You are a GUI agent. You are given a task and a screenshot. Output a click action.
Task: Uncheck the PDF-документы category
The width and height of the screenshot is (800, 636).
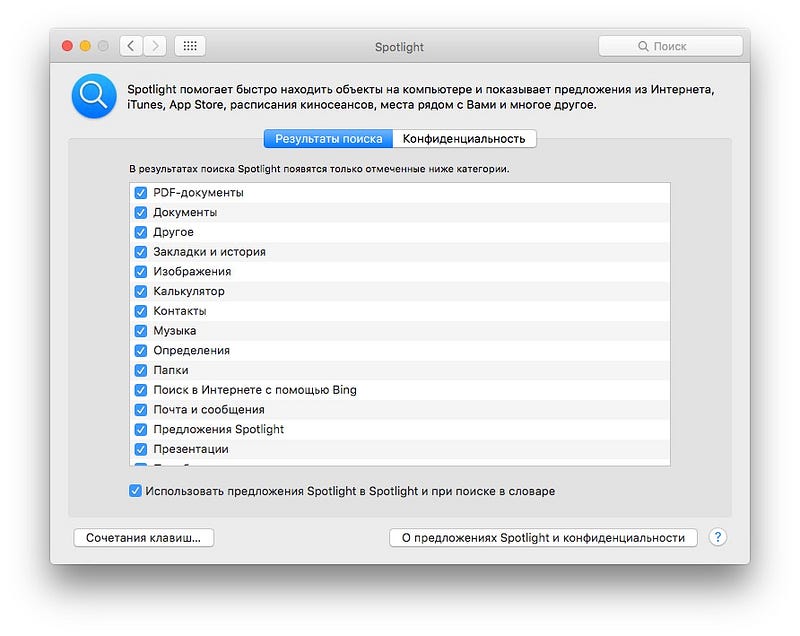[141, 193]
